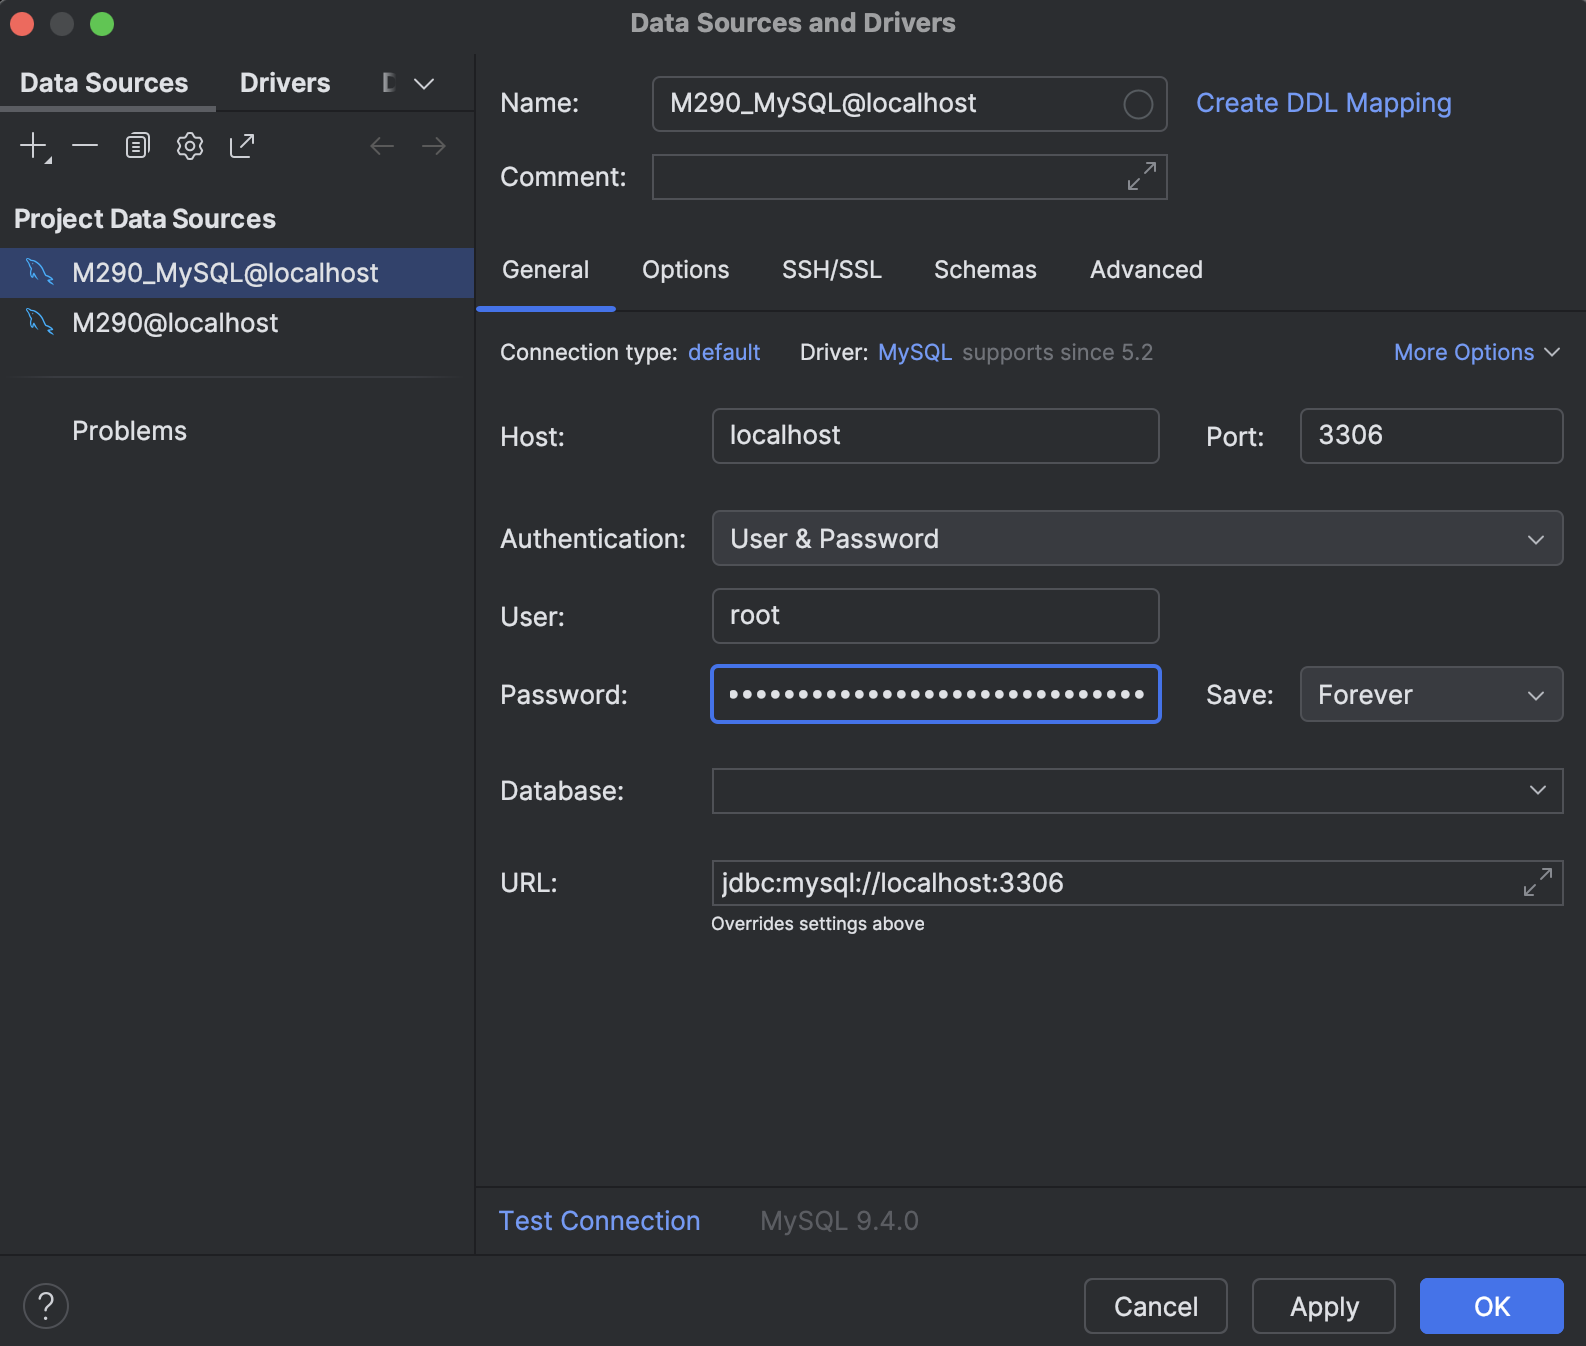1586x1346 pixels.
Task: Click MySQL icon beside M290_MySQL@localhost
Action: 40,272
